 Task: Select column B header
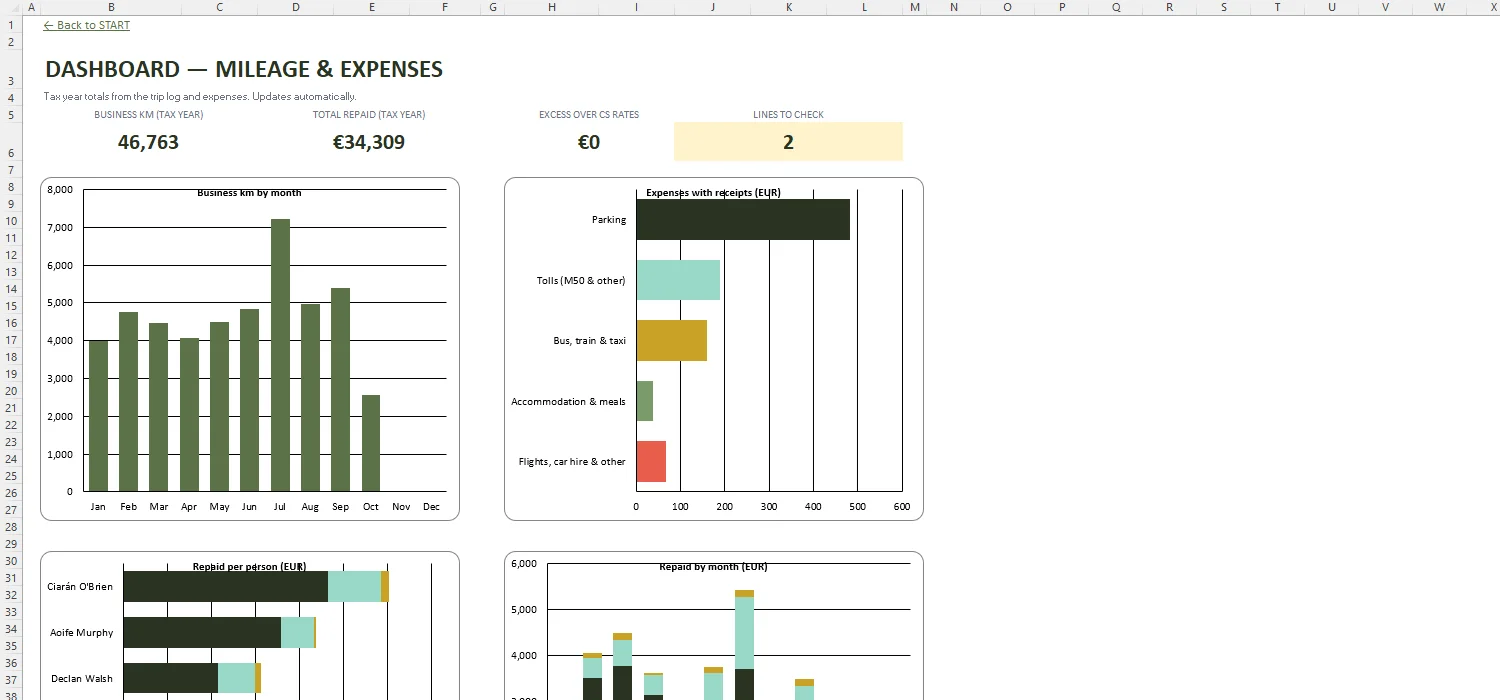[x=111, y=7]
